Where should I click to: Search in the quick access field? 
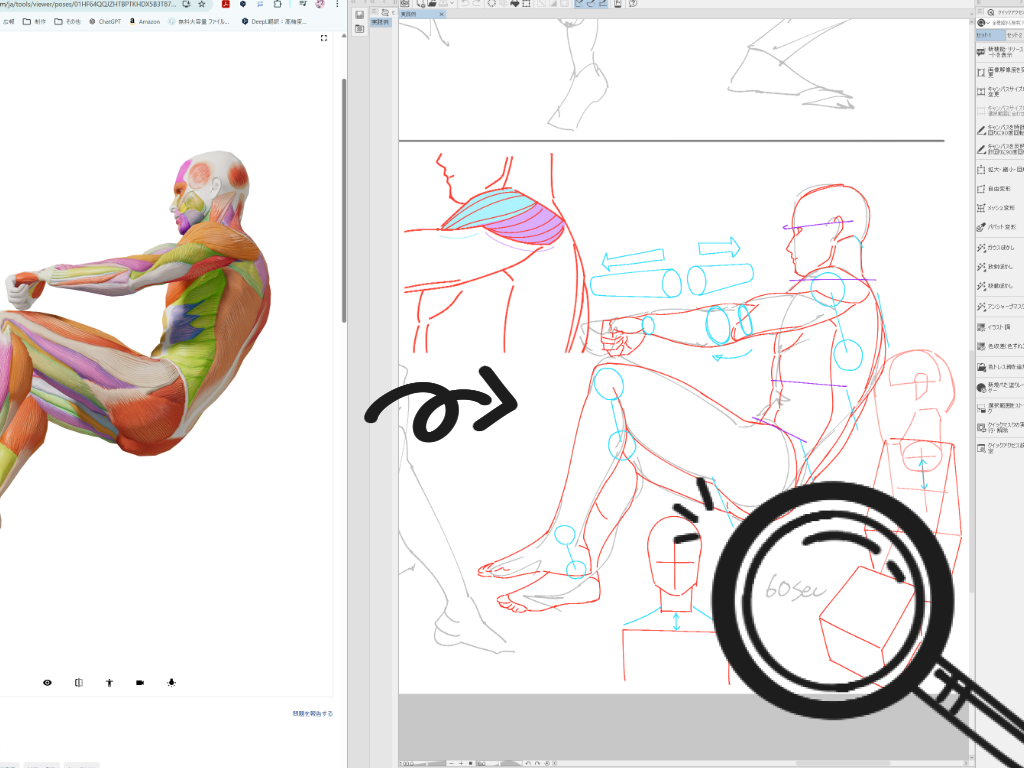tap(1005, 22)
